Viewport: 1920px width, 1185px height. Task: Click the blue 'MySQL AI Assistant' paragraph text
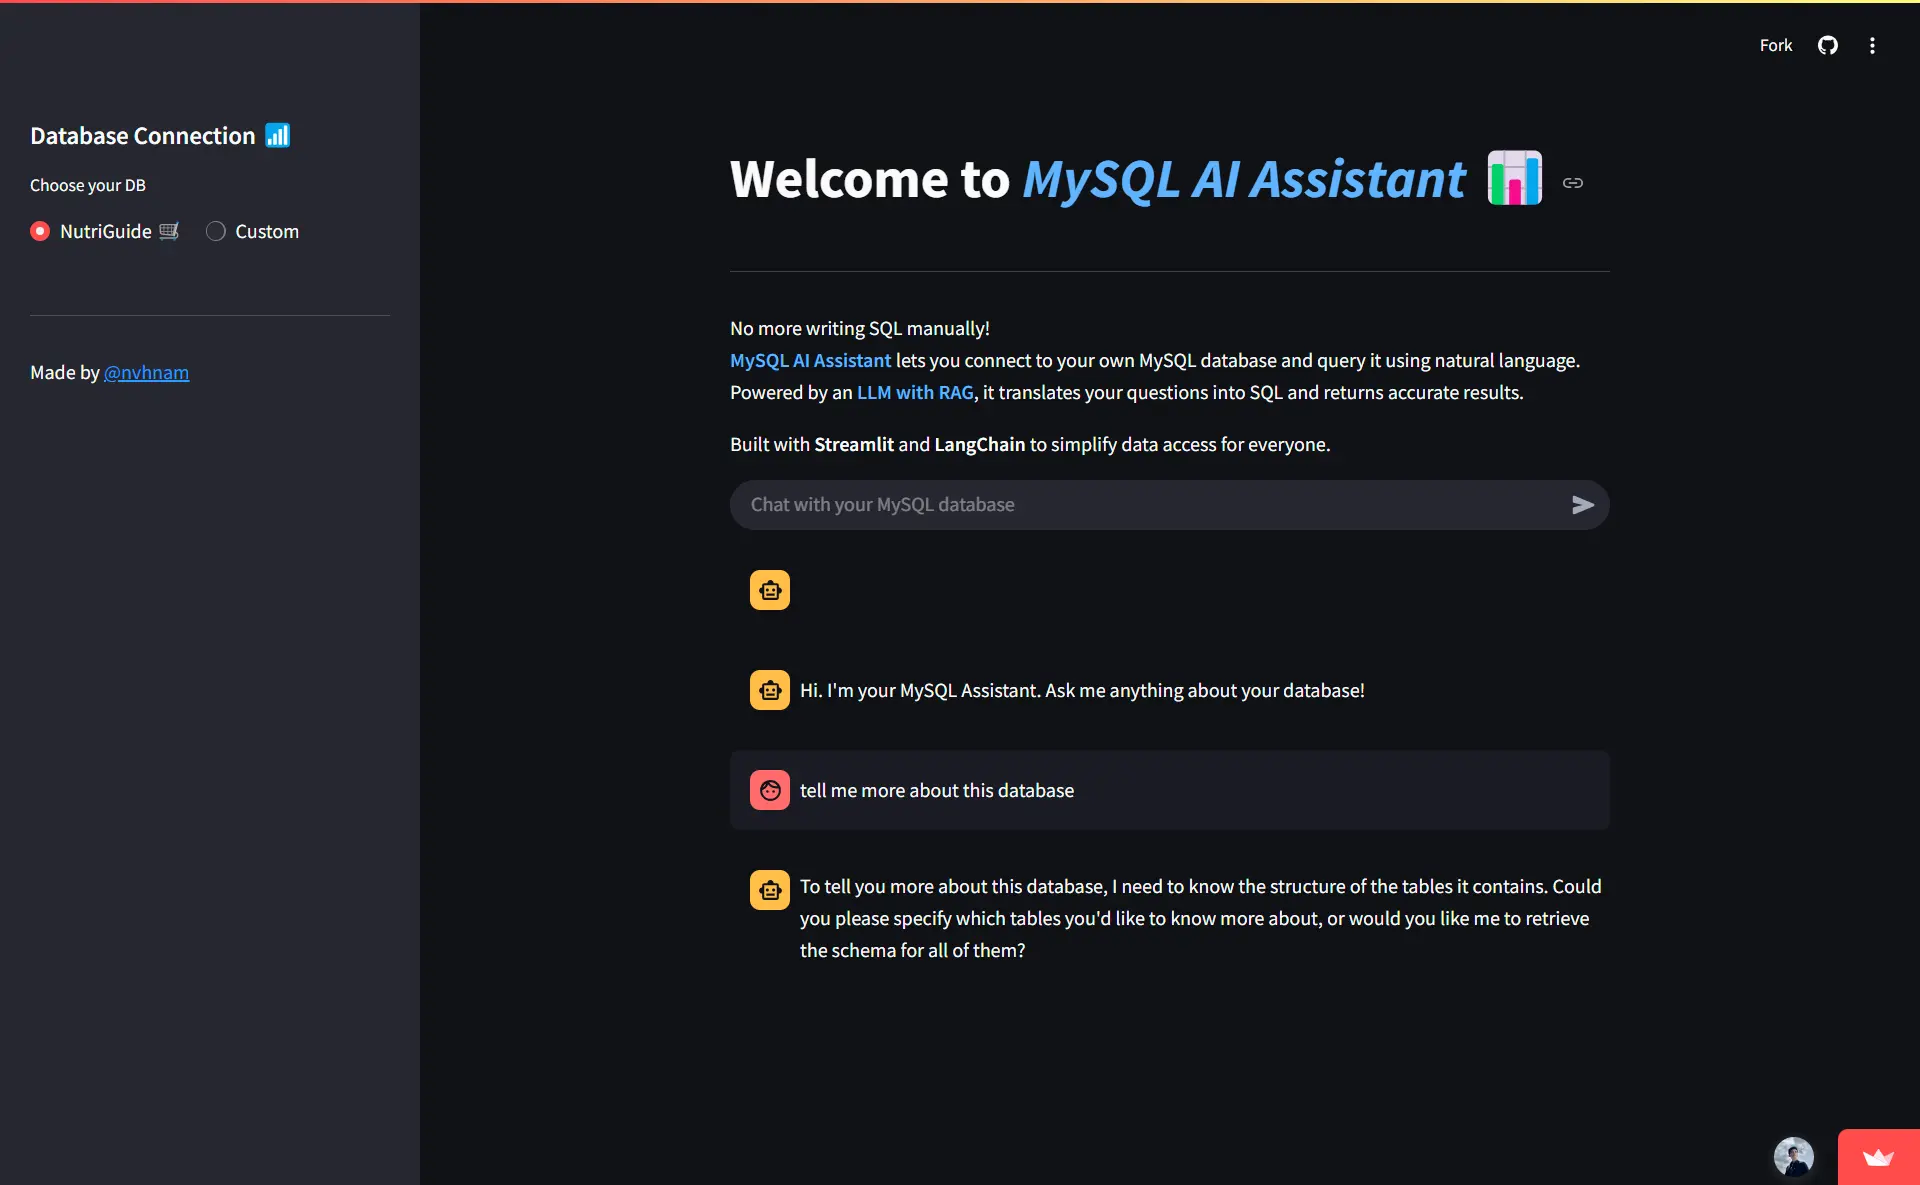click(810, 360)
